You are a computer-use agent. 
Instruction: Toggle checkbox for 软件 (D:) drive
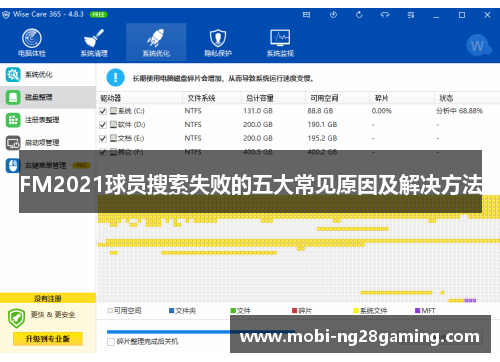point(103,125)
